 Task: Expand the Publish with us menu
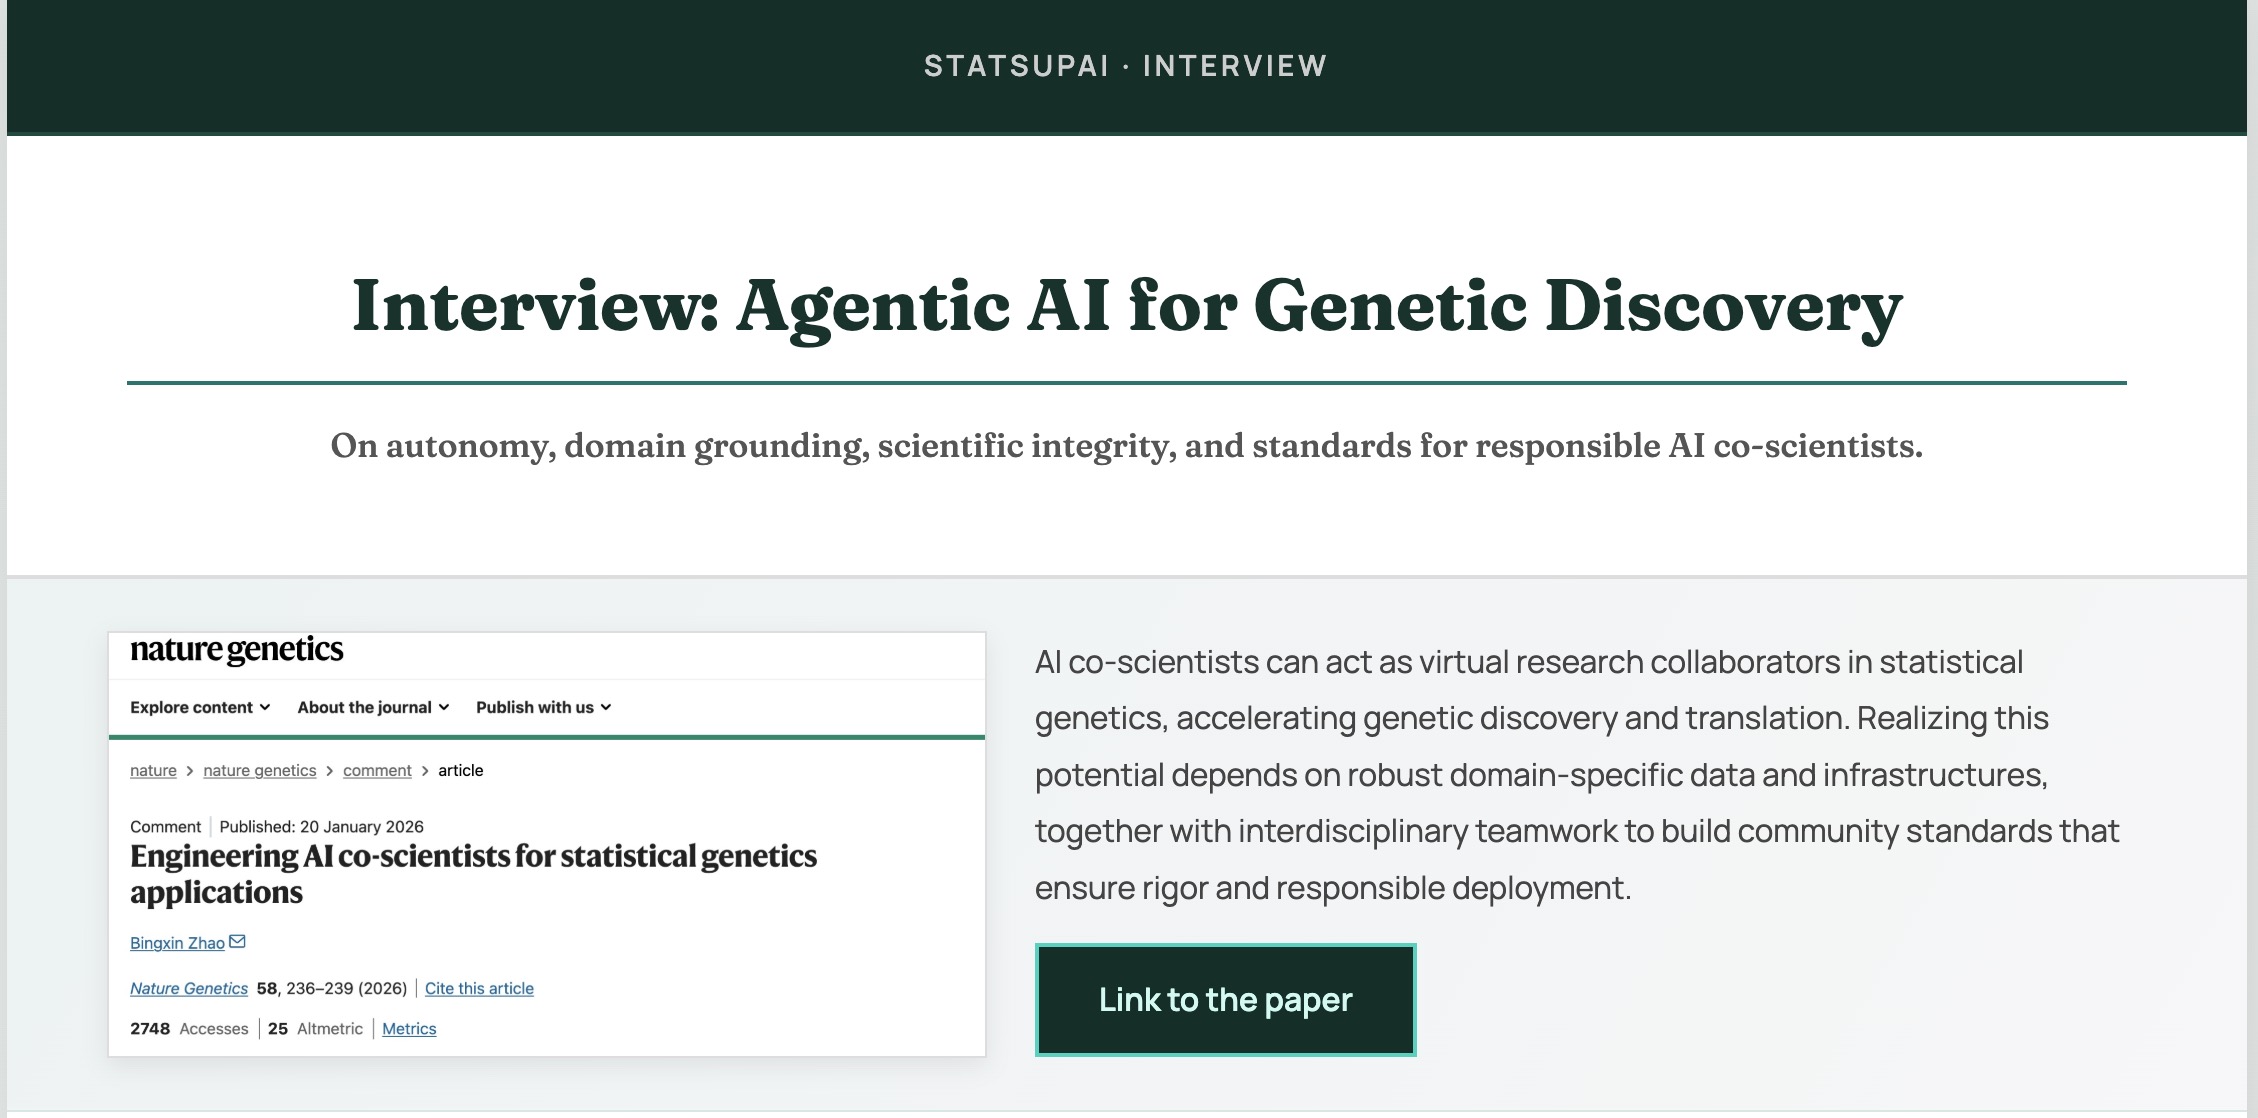(543, 707)
